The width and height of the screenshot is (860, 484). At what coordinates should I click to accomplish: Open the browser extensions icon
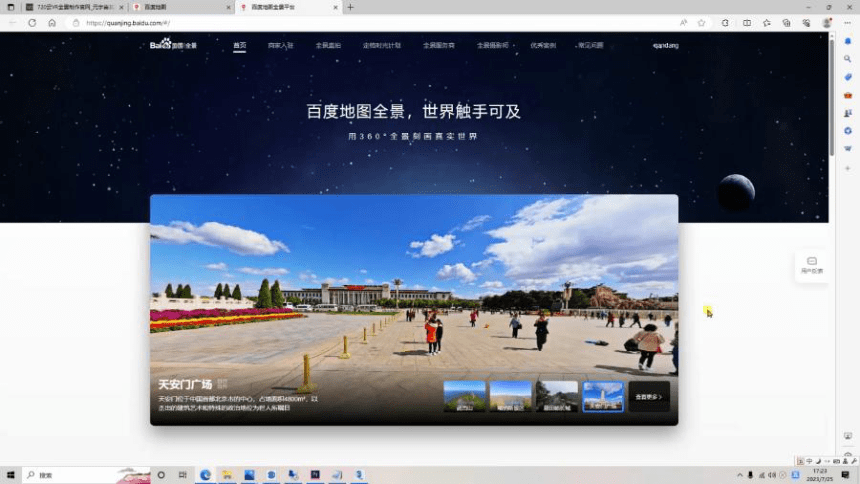coord(725,23)
